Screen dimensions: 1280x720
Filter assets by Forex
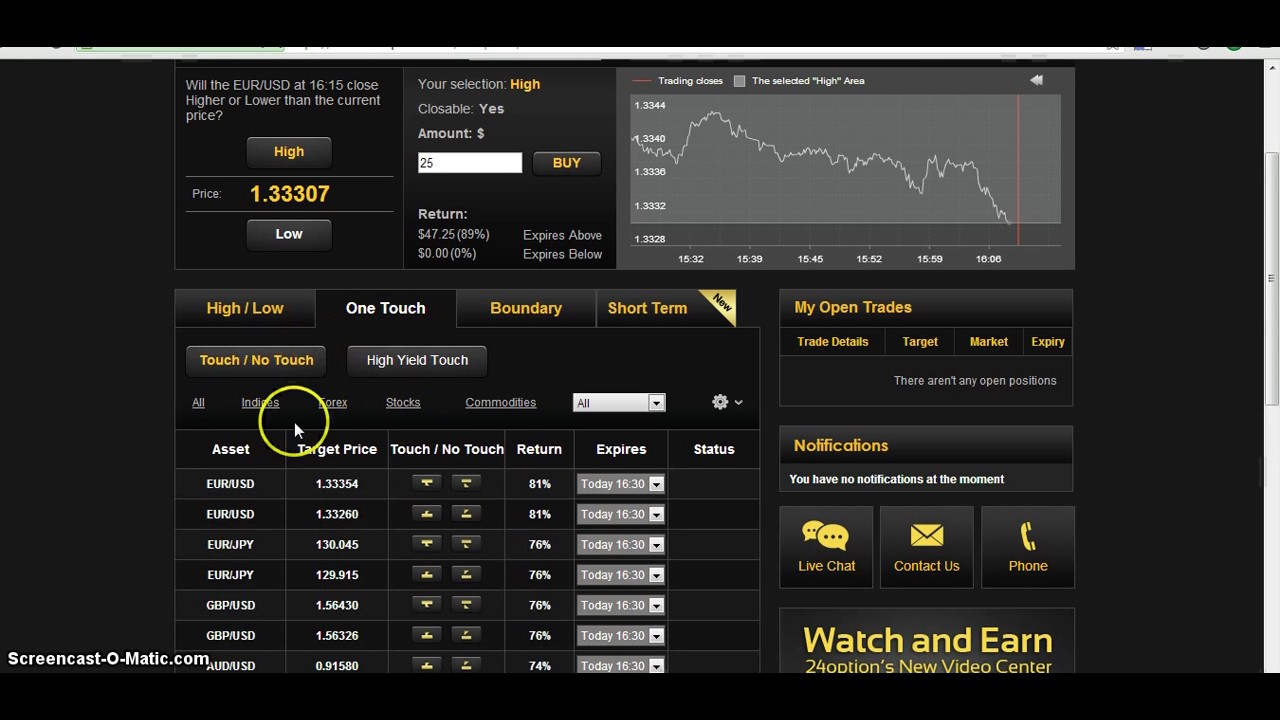(x=333, y=403)
